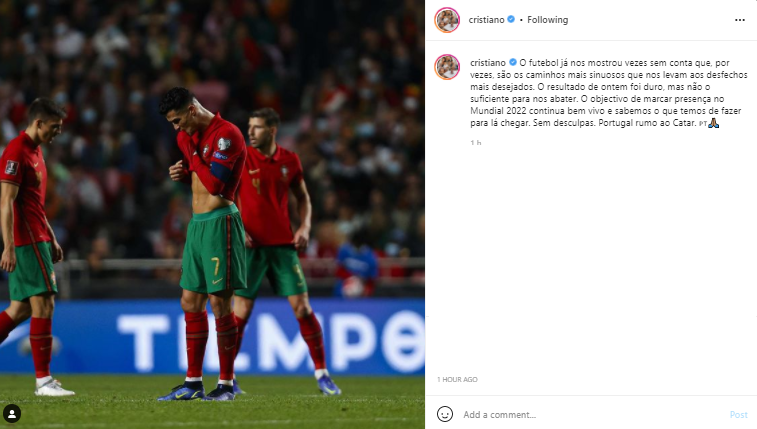Screen dimensions: 757x429
Task: Click praying hands emoji ending the caption
Action: 714,123
